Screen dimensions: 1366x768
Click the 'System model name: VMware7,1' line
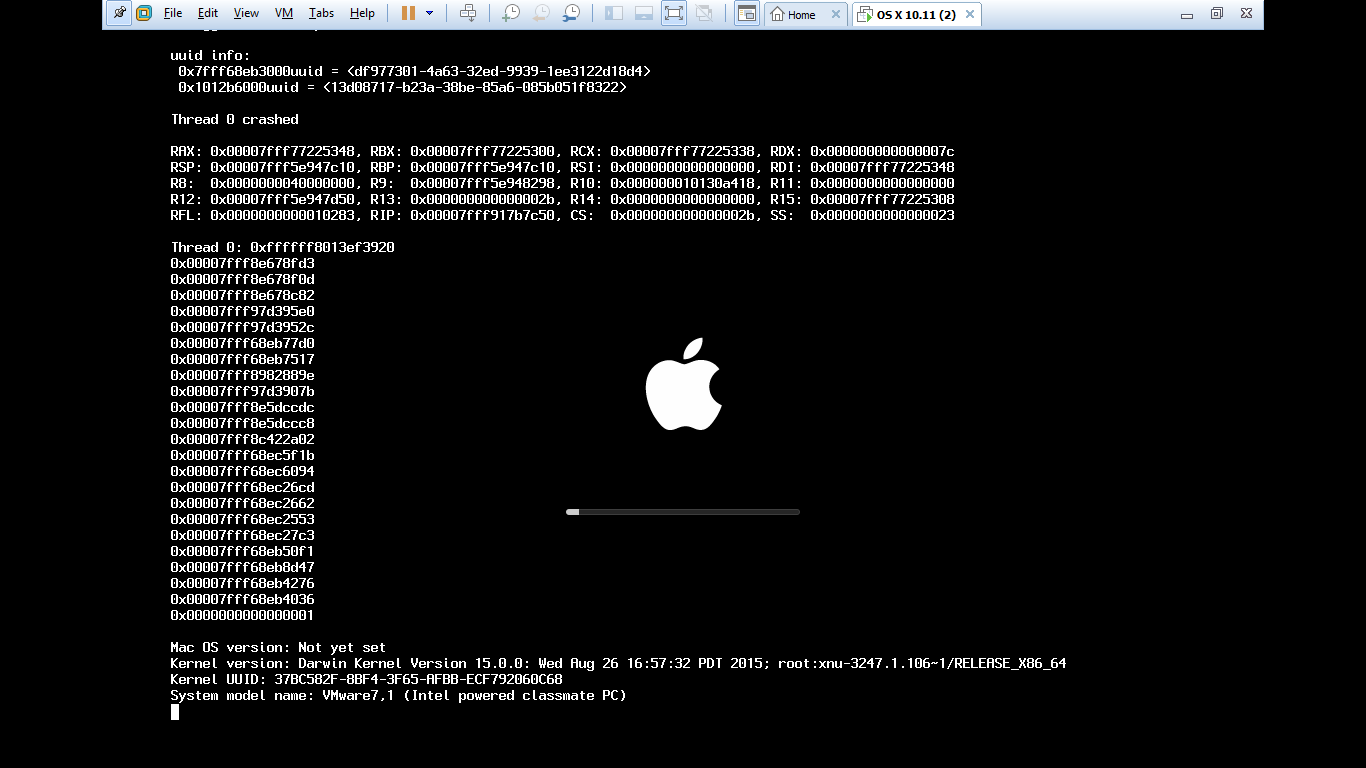pos(398,695)
